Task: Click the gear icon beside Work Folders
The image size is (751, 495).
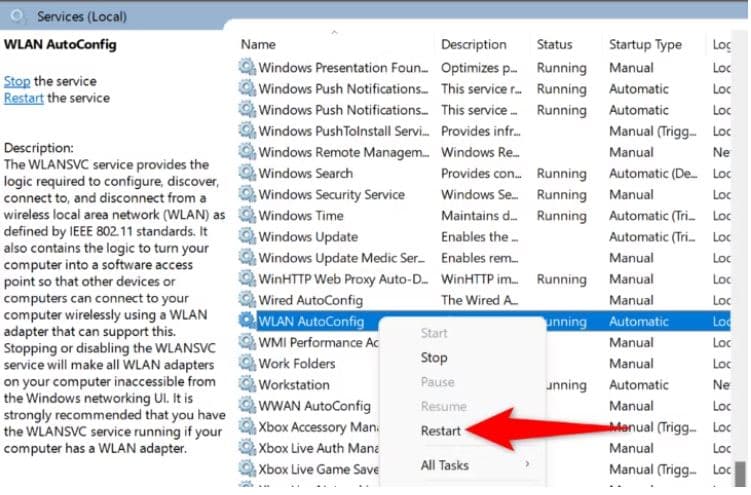Action: pos(246,364)
